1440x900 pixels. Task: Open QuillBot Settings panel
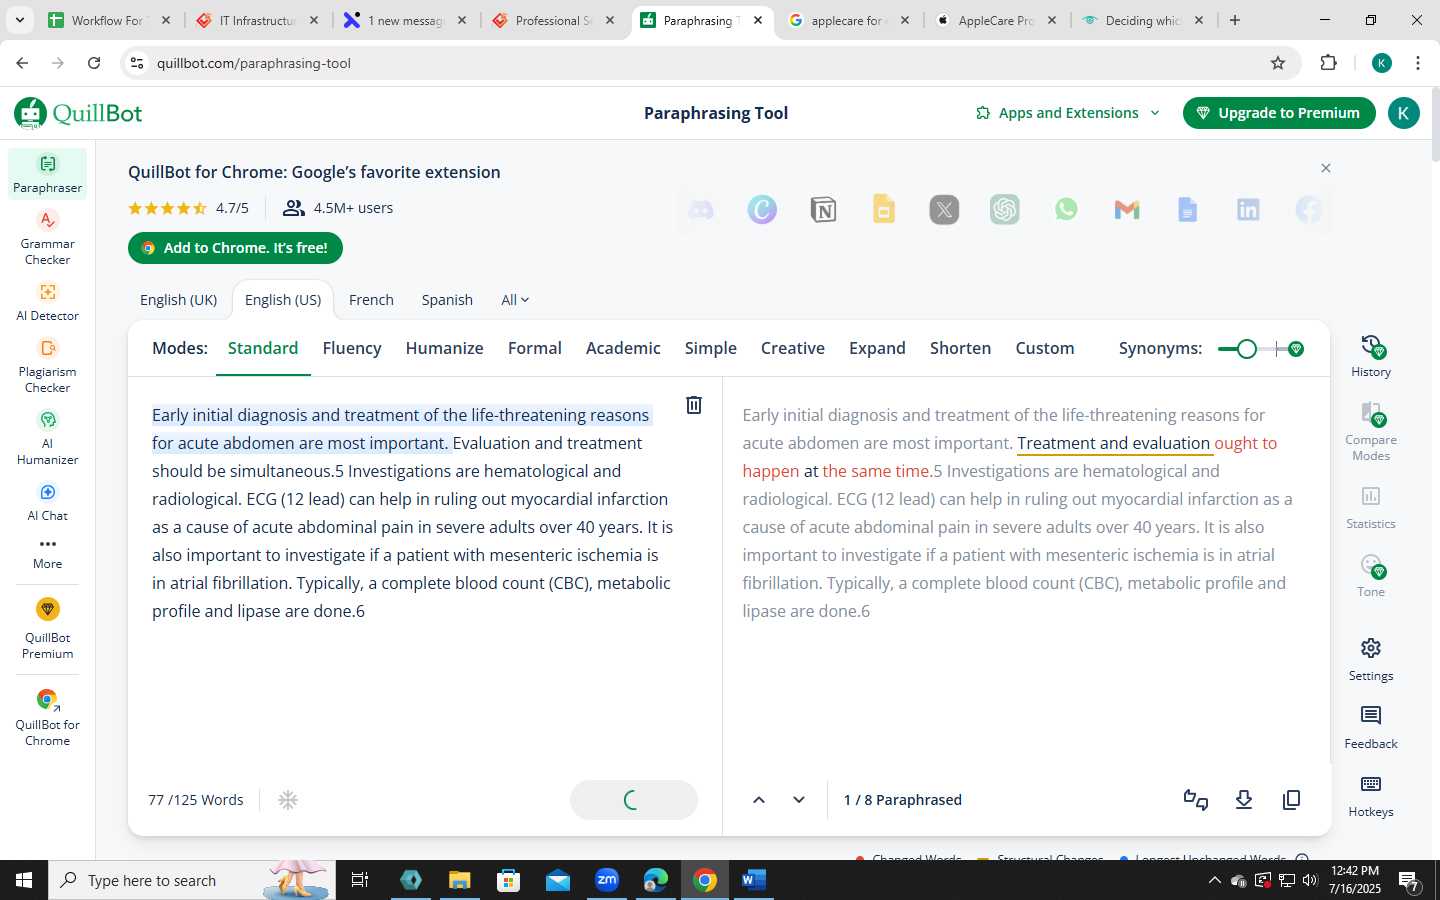tap(1371, 660)
